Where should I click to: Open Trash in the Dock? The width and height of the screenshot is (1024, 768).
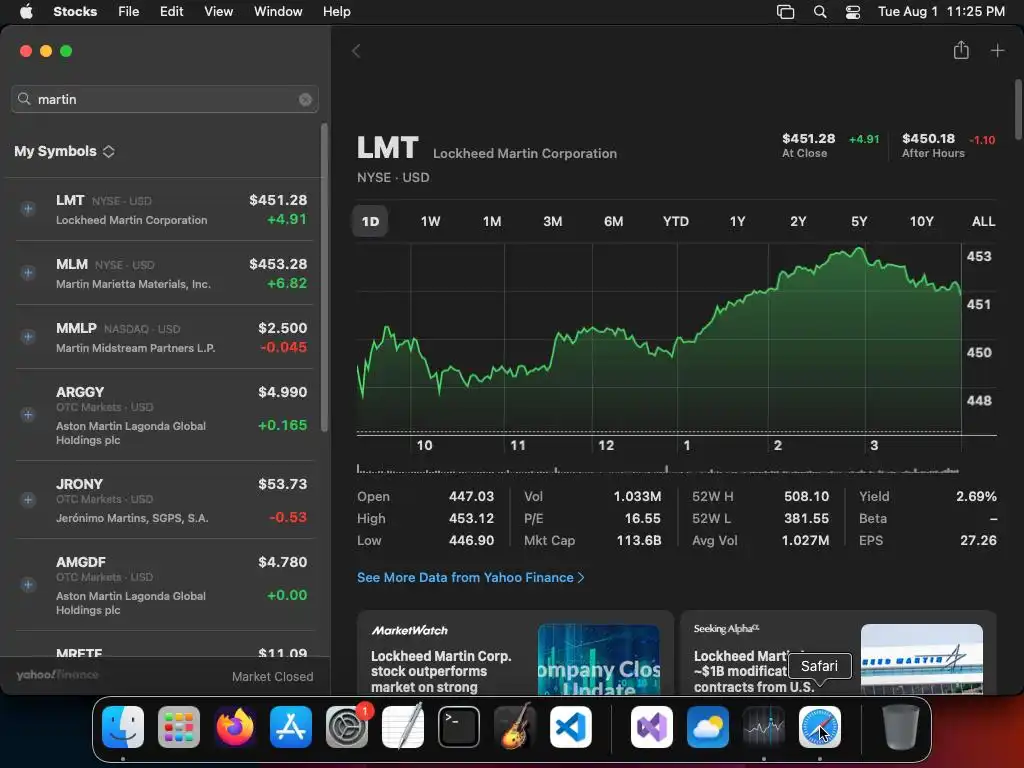tap(901, 727)
